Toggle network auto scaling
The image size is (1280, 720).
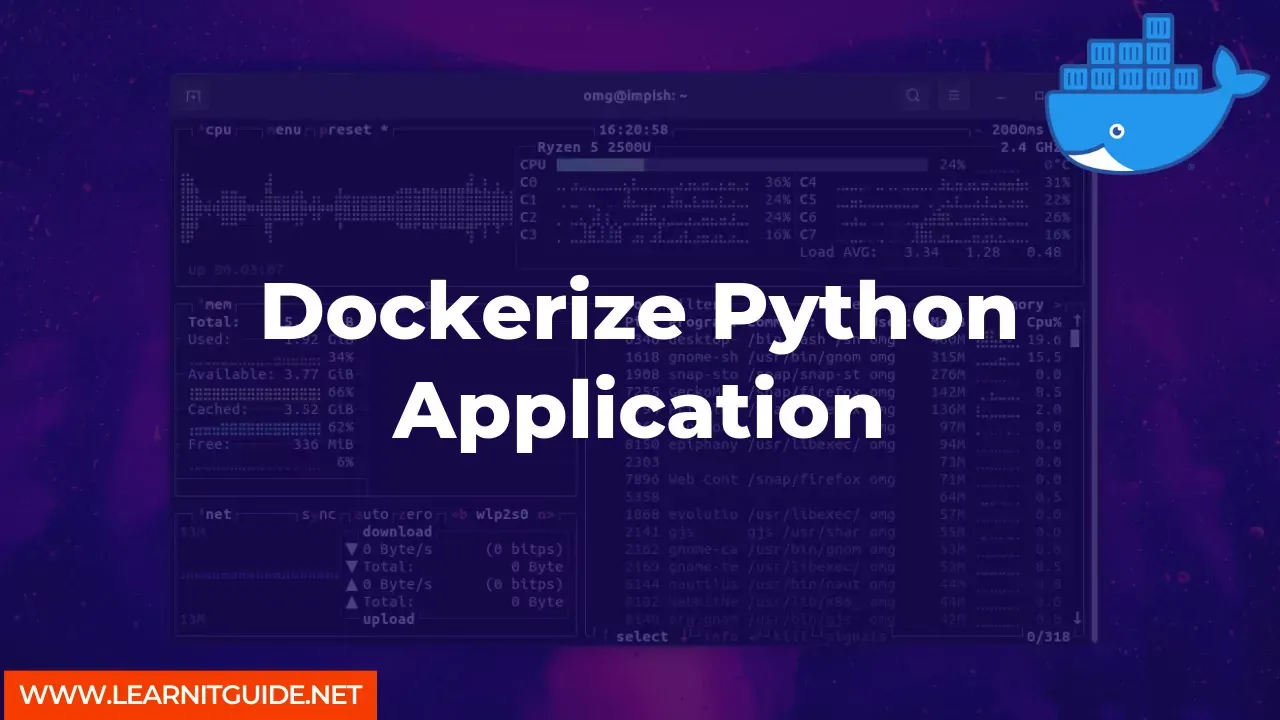372,514
